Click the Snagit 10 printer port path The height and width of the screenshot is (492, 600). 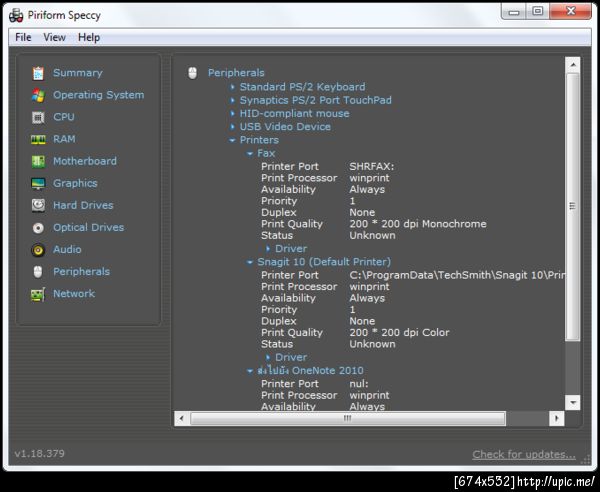[457, 275]
